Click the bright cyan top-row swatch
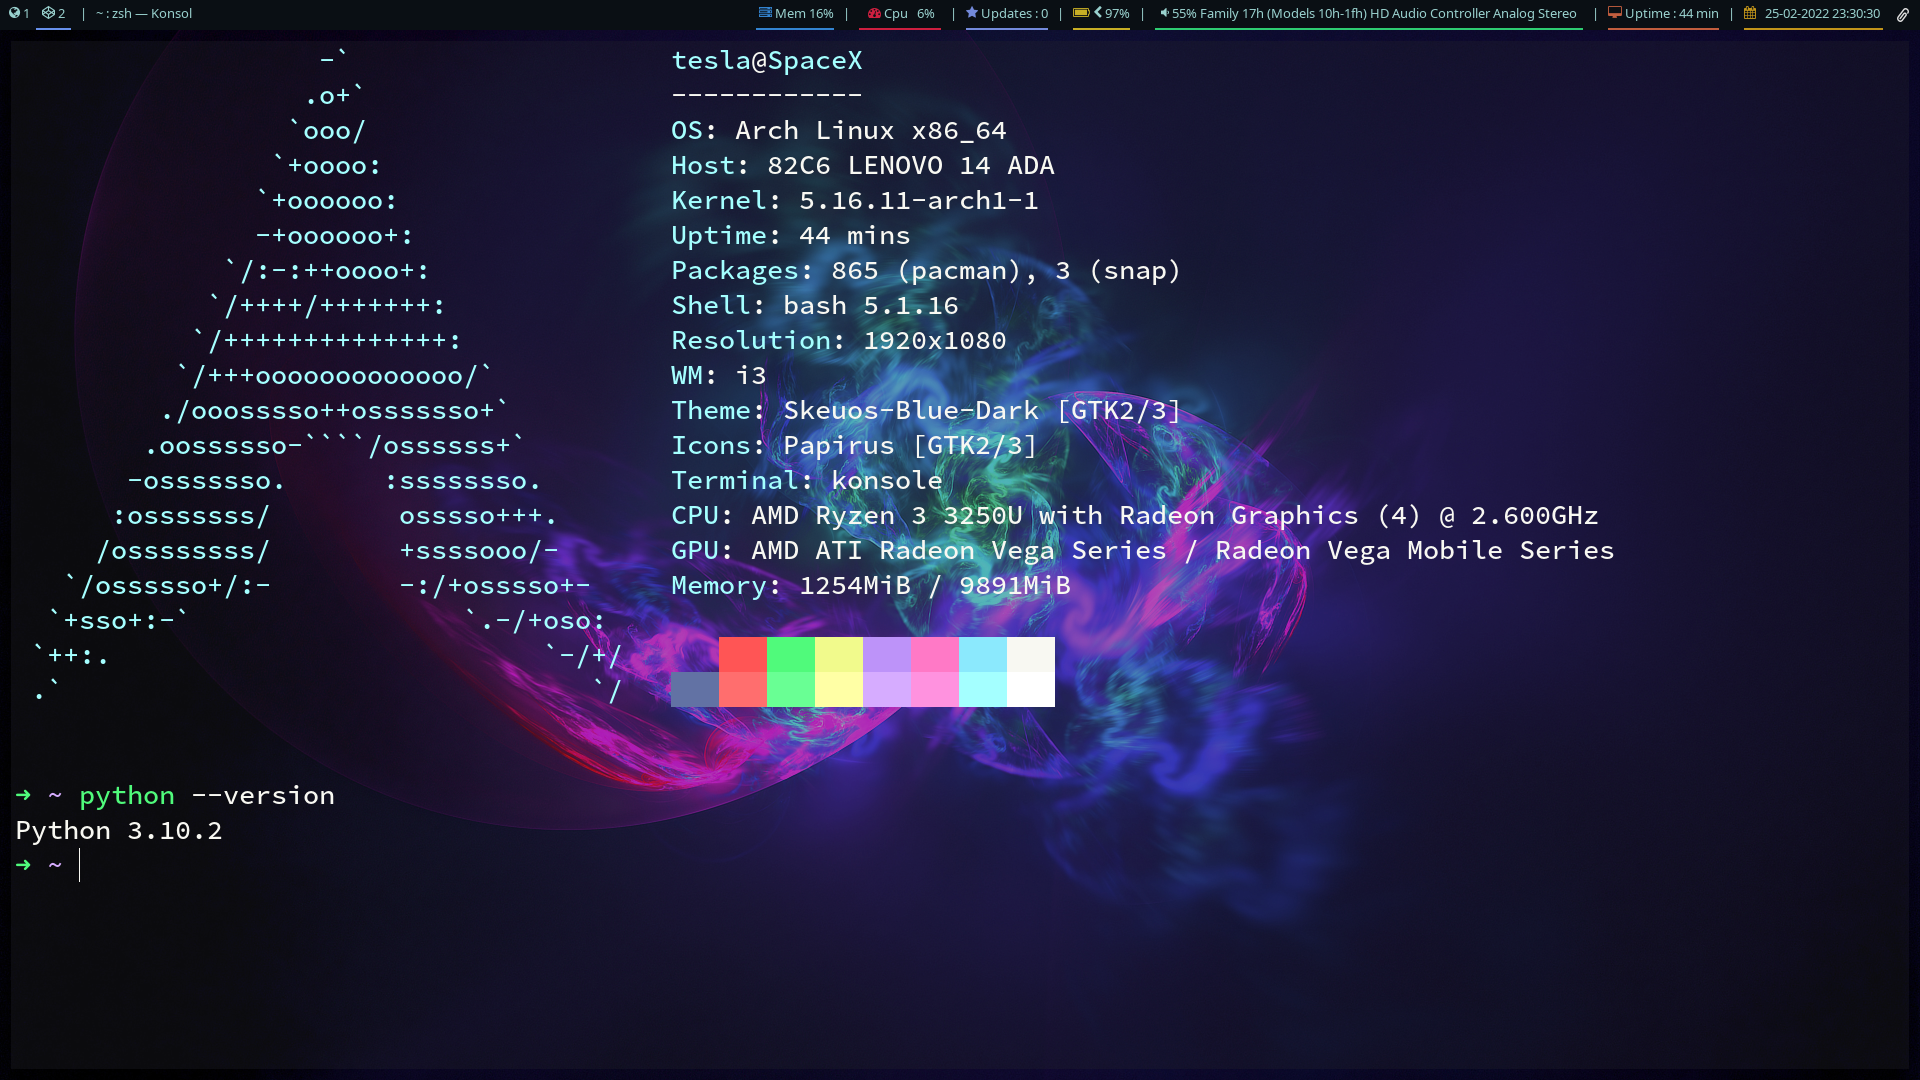The height and width of the screenshot is (1080, 1920). coord(983,654)
